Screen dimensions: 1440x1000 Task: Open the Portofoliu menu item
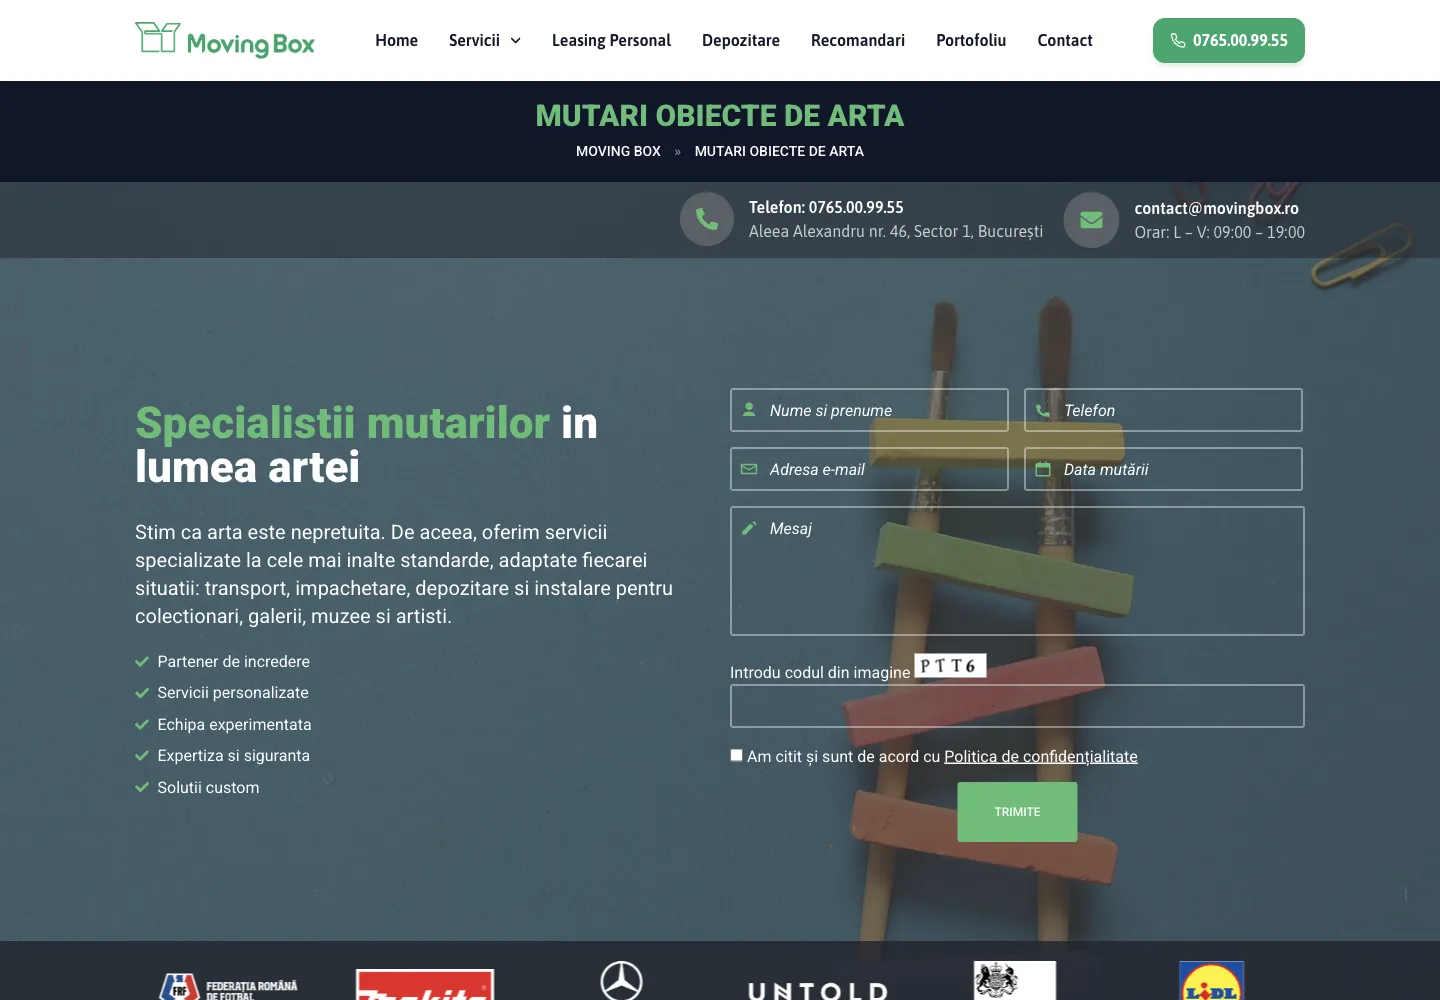(971, 41)
